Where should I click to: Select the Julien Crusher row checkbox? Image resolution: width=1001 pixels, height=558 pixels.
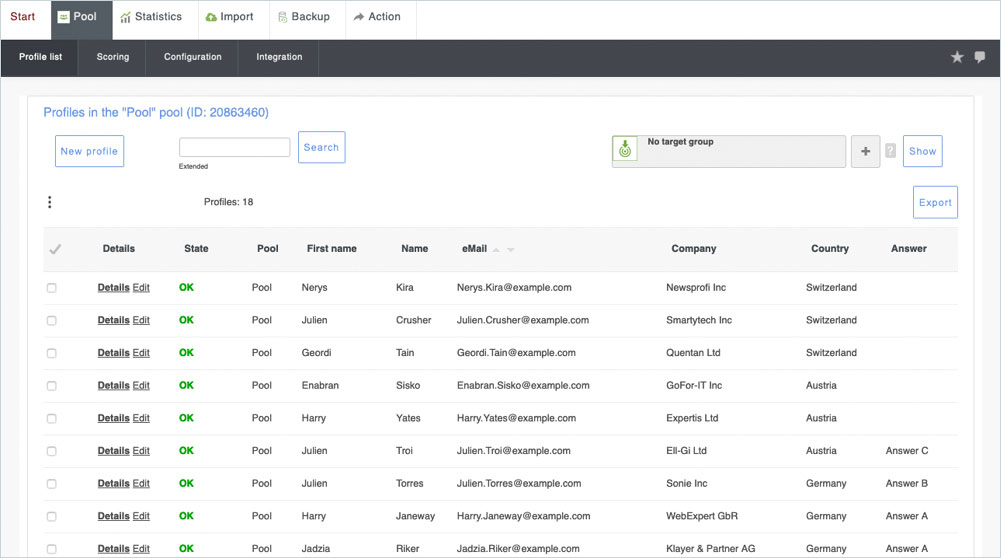52,321
